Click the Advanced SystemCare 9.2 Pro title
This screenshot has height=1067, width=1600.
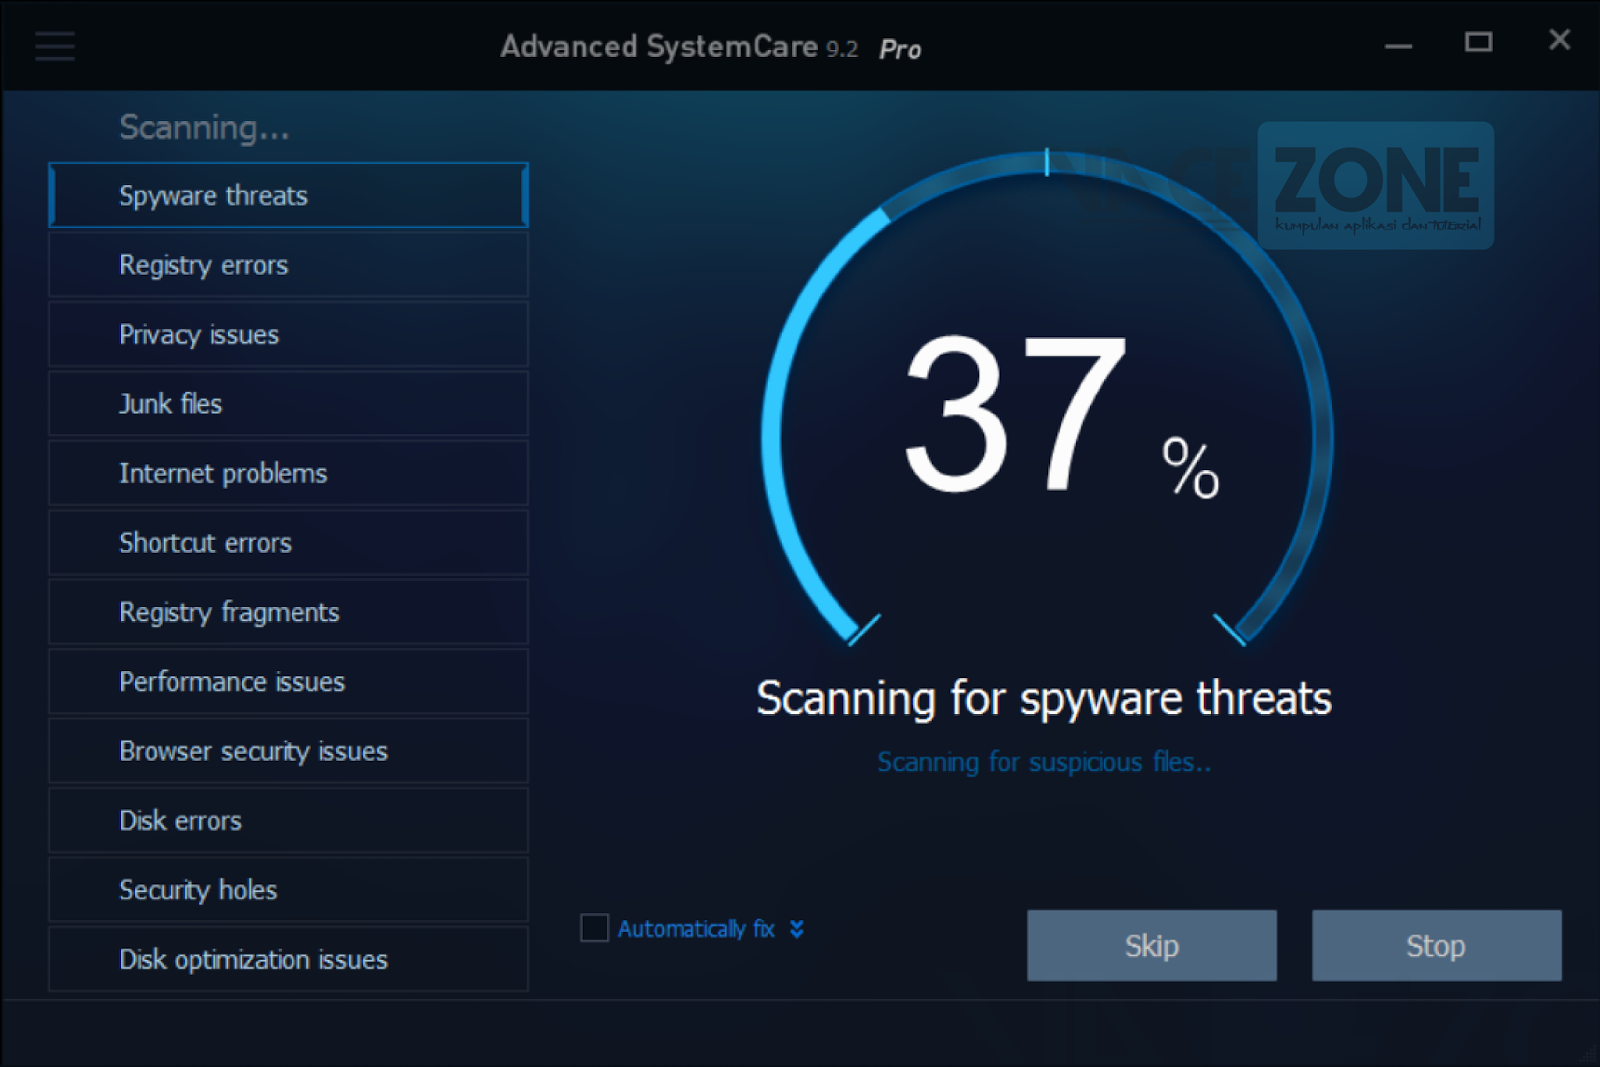(x=711, y=47)
